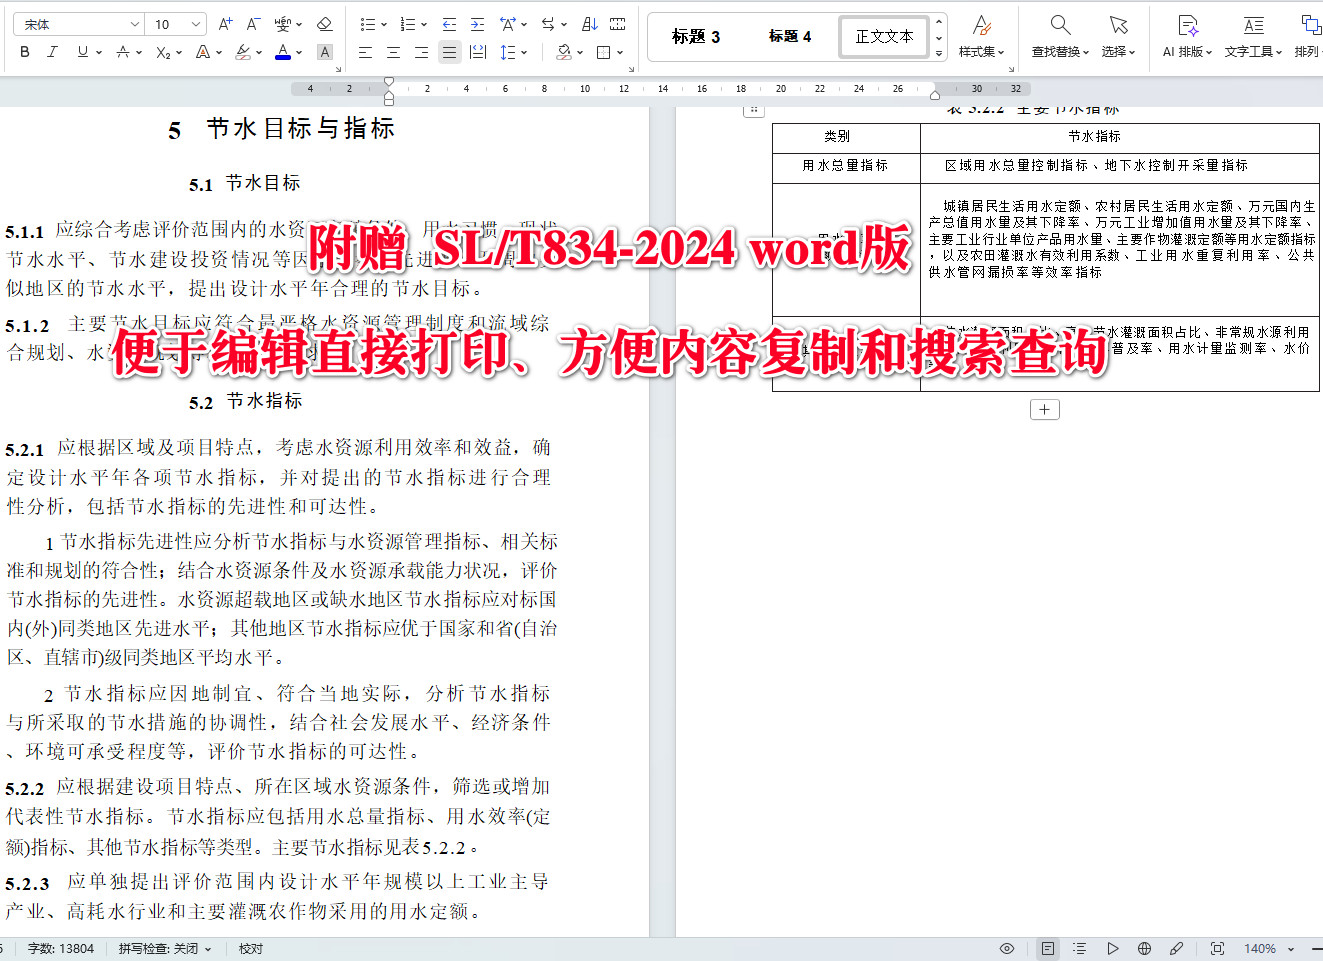
Task: Expand the borders dropdown arrow
Action: [620, 53]
